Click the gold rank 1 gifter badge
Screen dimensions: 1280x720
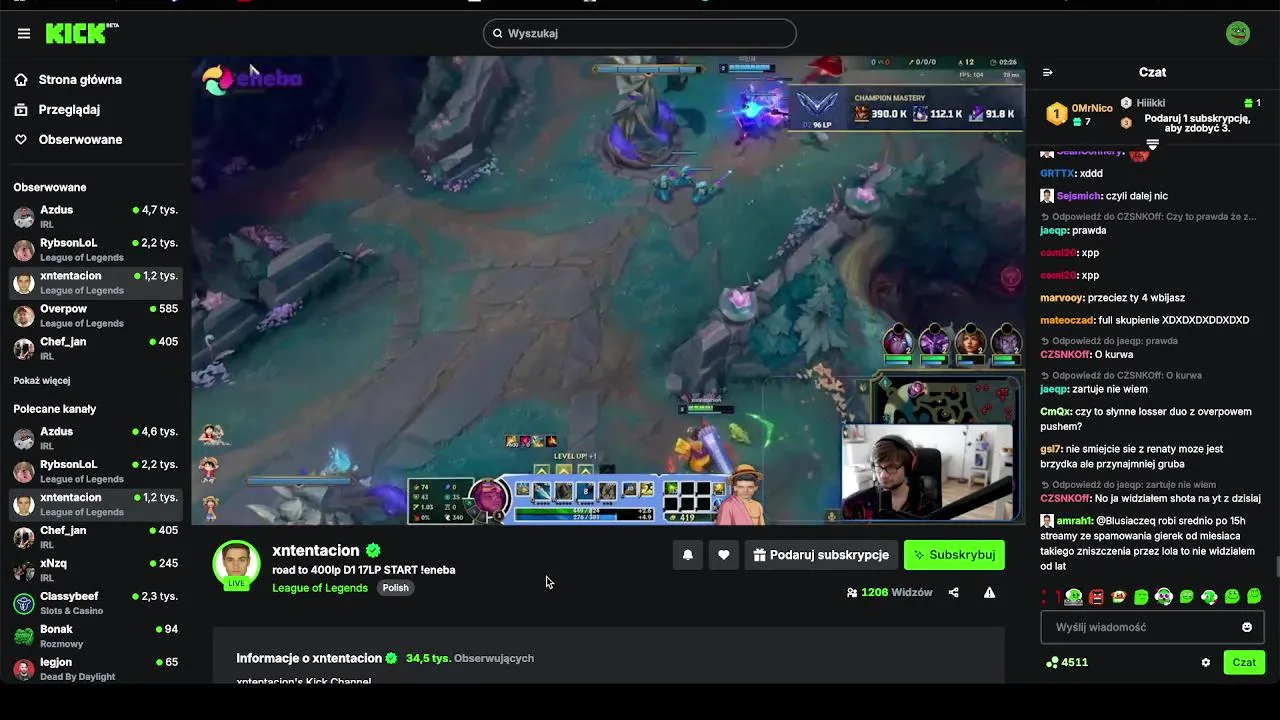1056,114
